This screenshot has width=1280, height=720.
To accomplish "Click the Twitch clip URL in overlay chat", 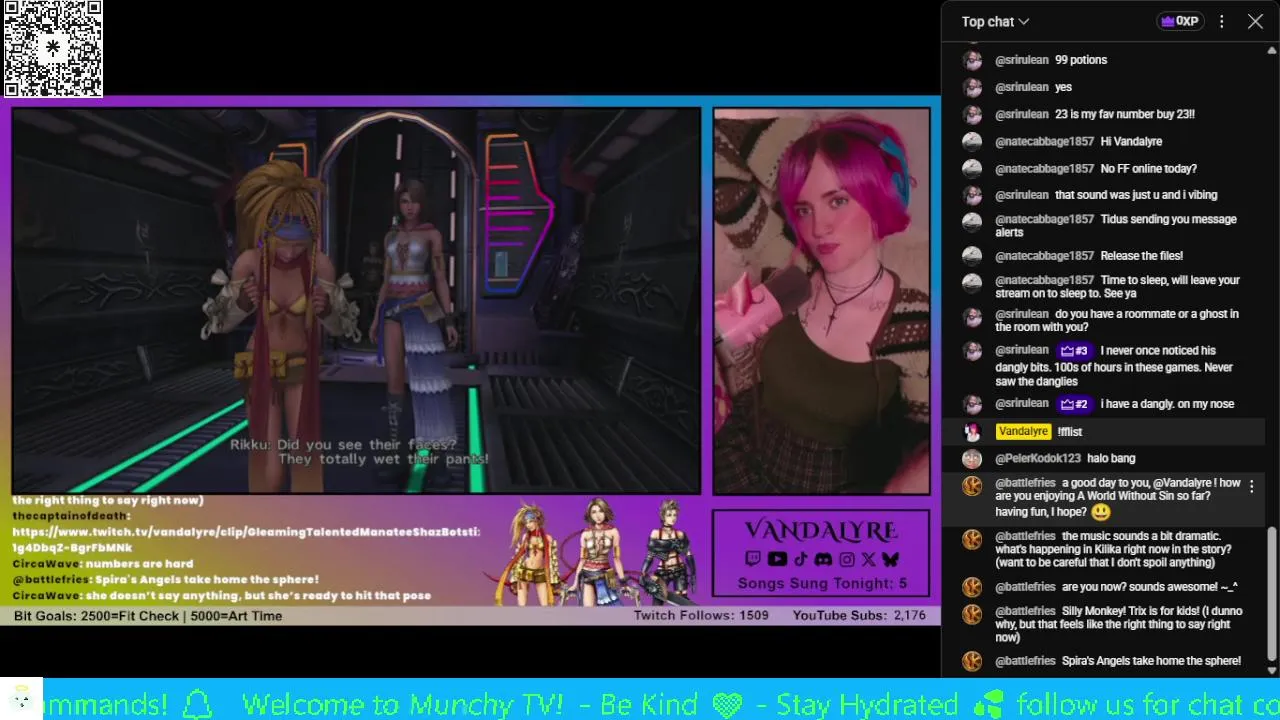I will (246, 539).
